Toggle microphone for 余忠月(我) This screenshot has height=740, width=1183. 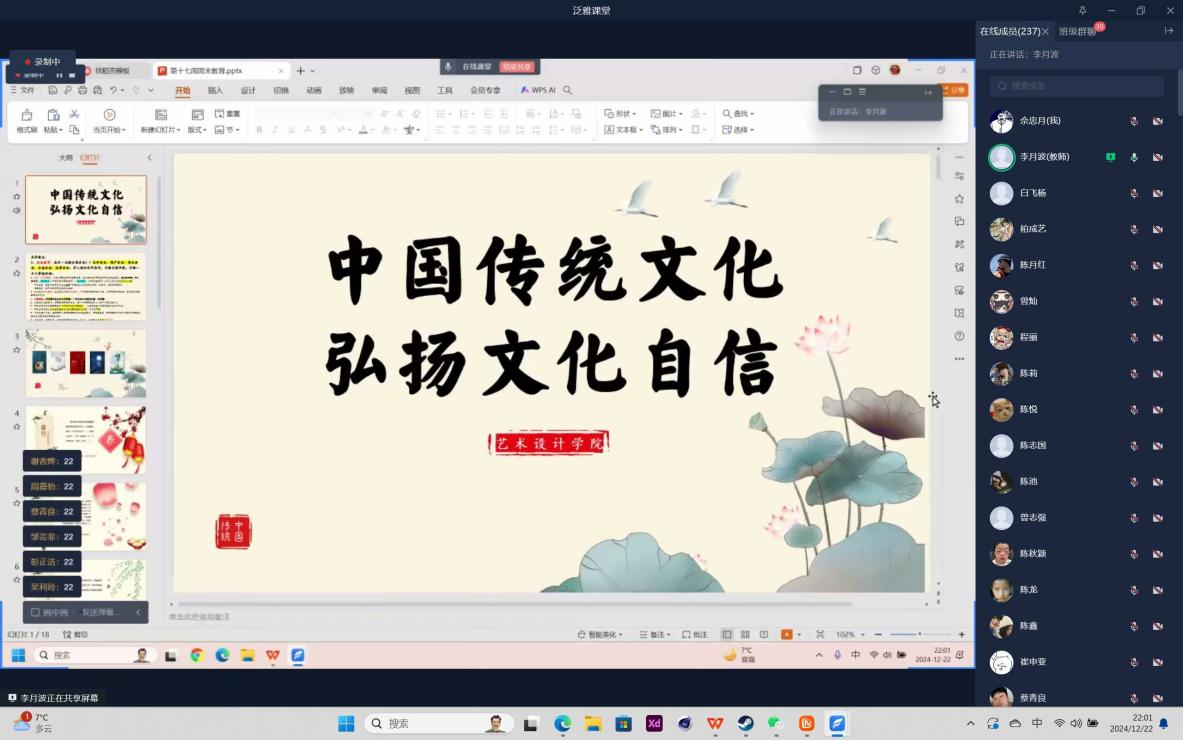pyautogui.click(x=1134, y=121)
